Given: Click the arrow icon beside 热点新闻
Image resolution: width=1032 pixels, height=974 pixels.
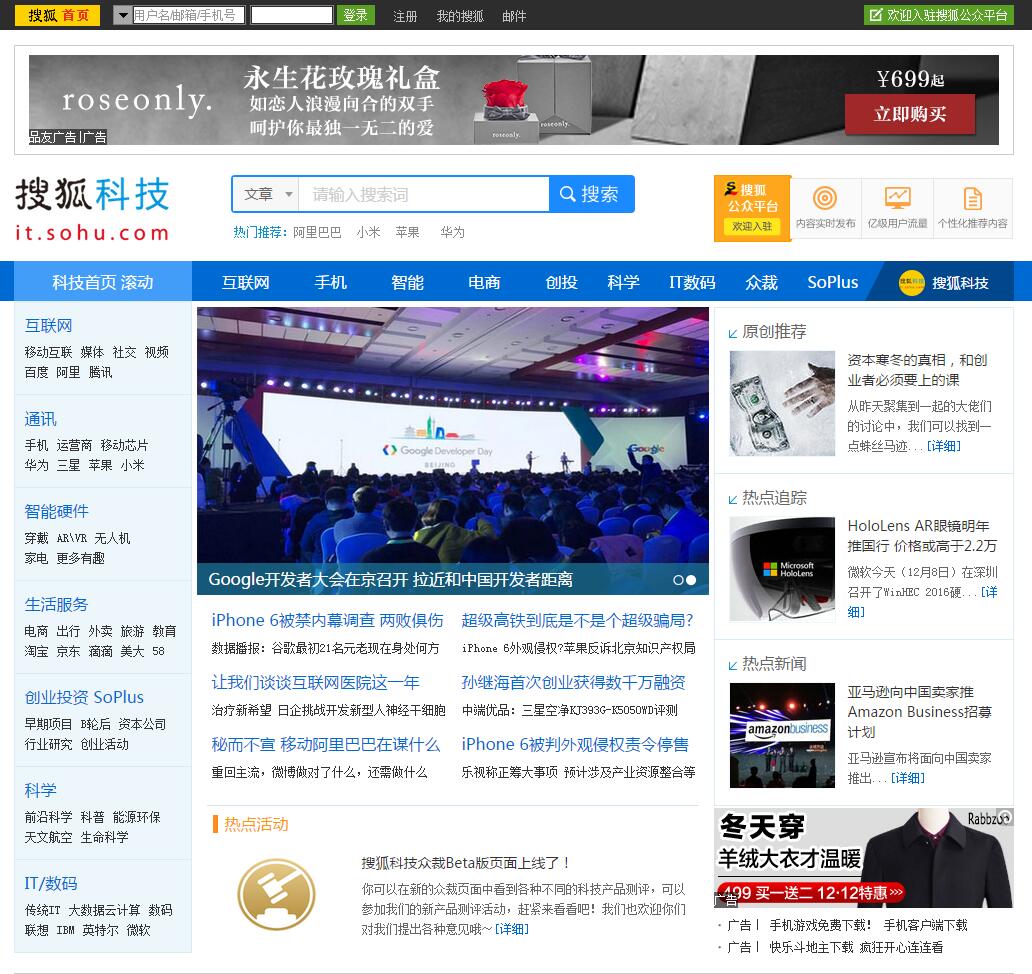Looking at the screenshot, I should click(733, 665).
